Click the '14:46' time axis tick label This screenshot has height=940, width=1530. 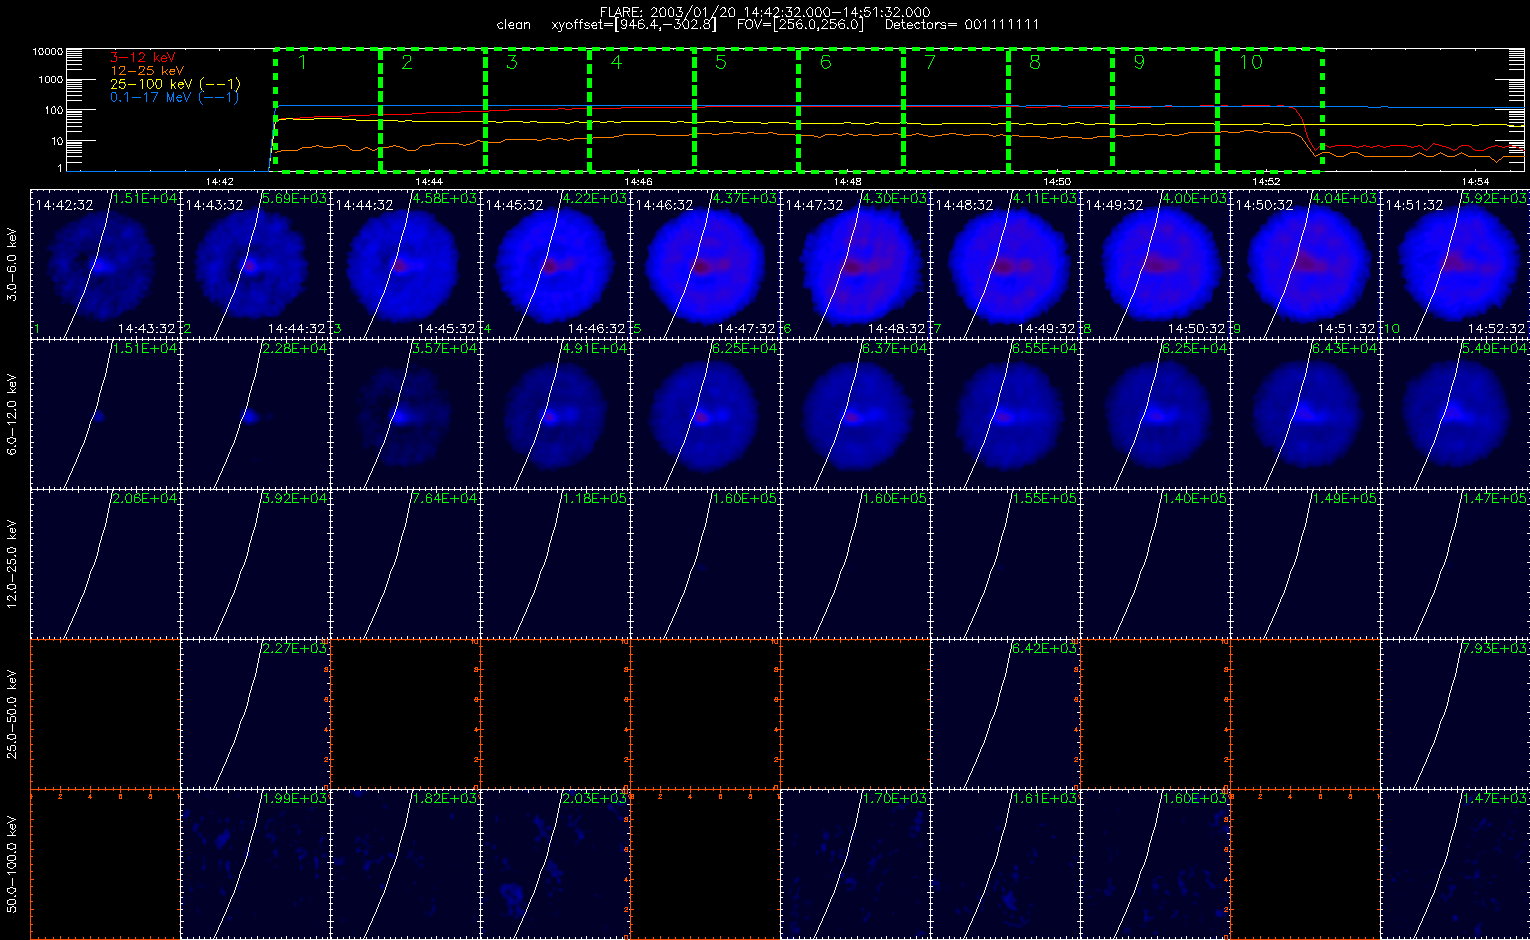pyautogui.click(x=638, y=181)
